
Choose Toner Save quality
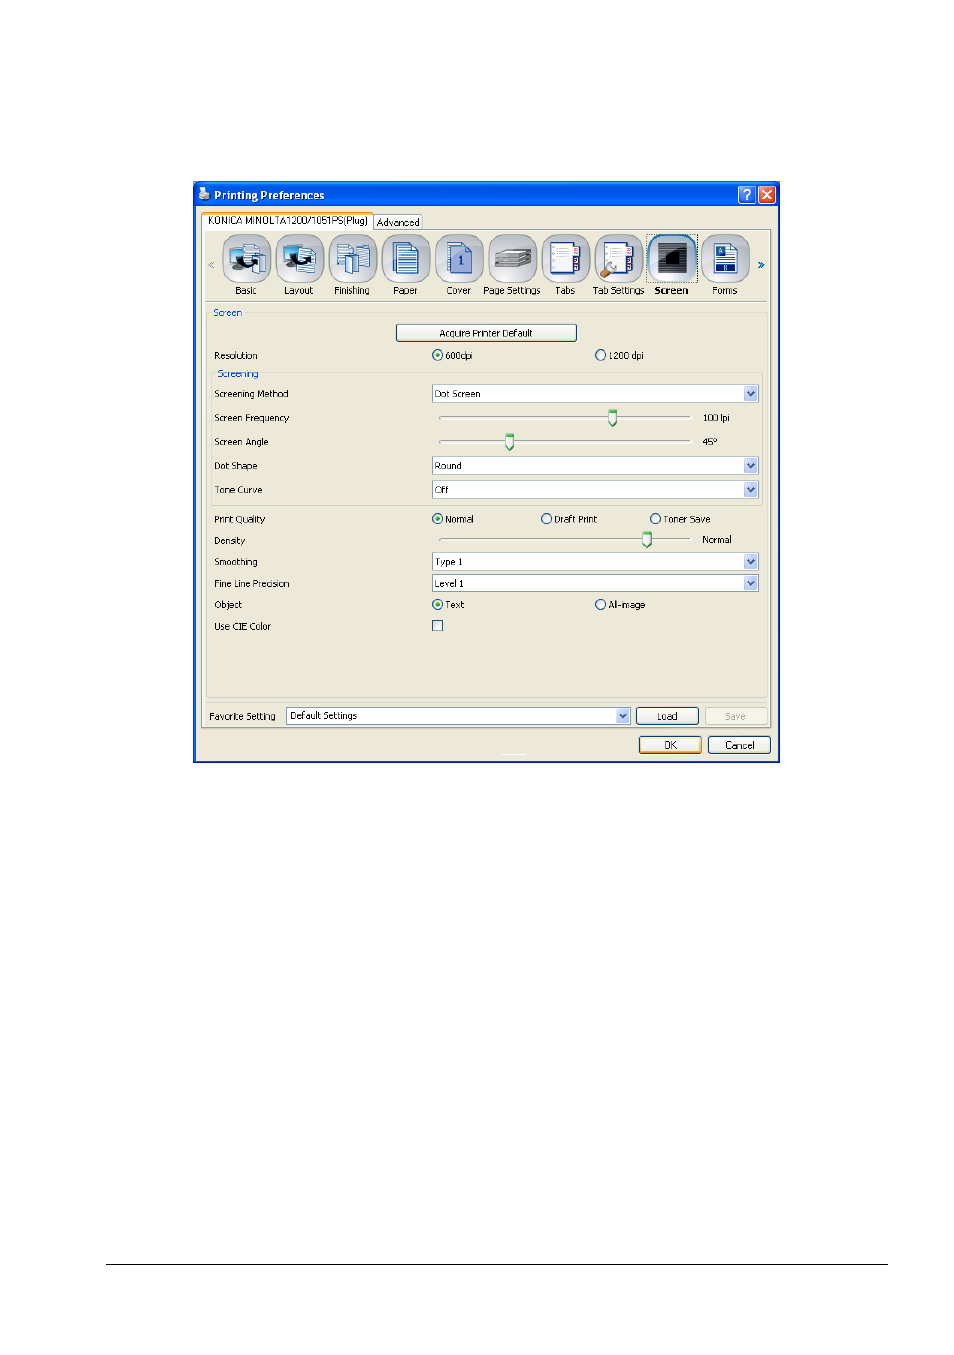pyautogui.click(x=655, y=519)
